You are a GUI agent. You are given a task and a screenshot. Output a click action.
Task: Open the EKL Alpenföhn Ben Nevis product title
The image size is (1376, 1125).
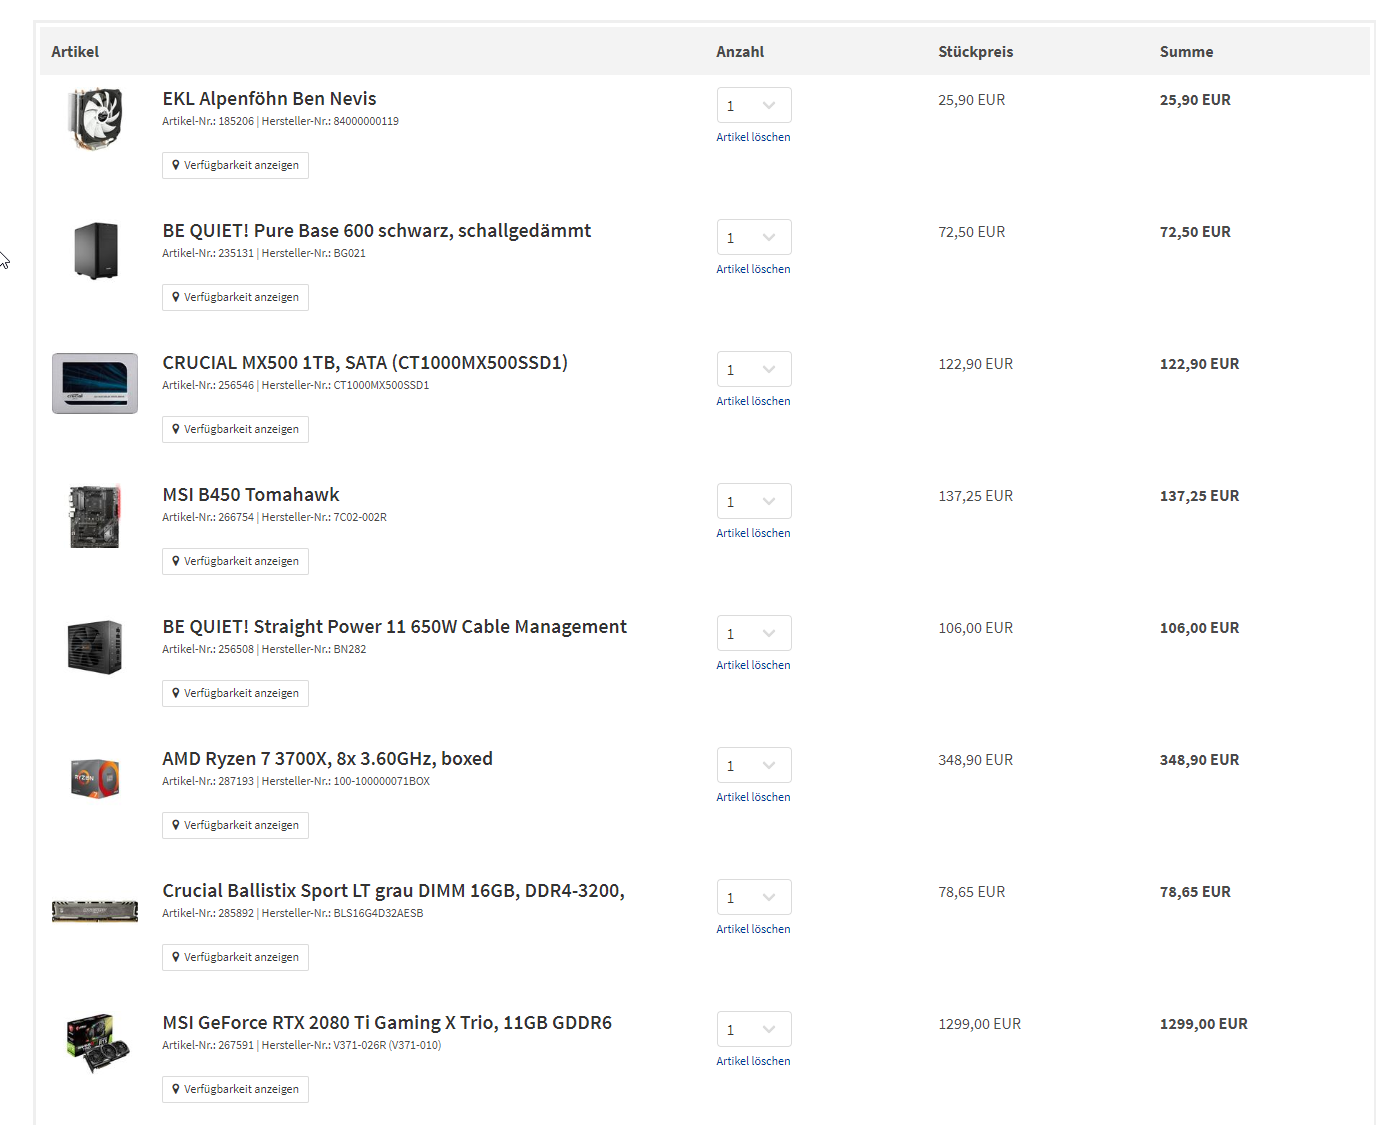pyautogui.click(x=269, y=99)
